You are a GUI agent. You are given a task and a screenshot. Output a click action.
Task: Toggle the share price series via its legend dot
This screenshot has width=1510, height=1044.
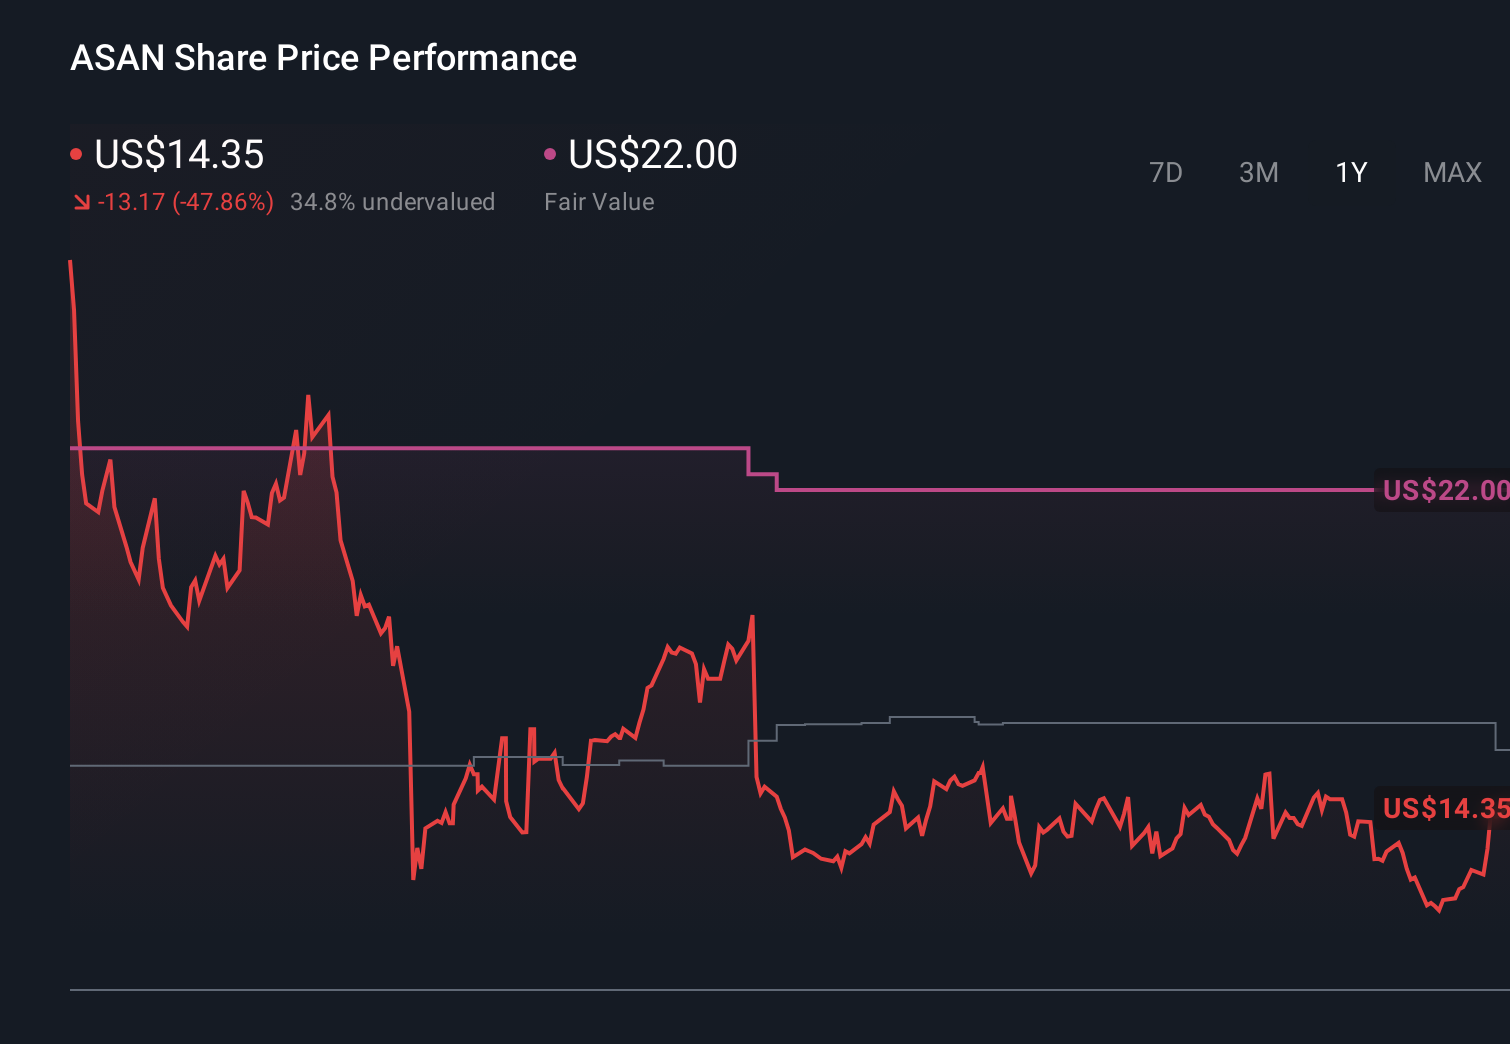(x=77, y=152)
